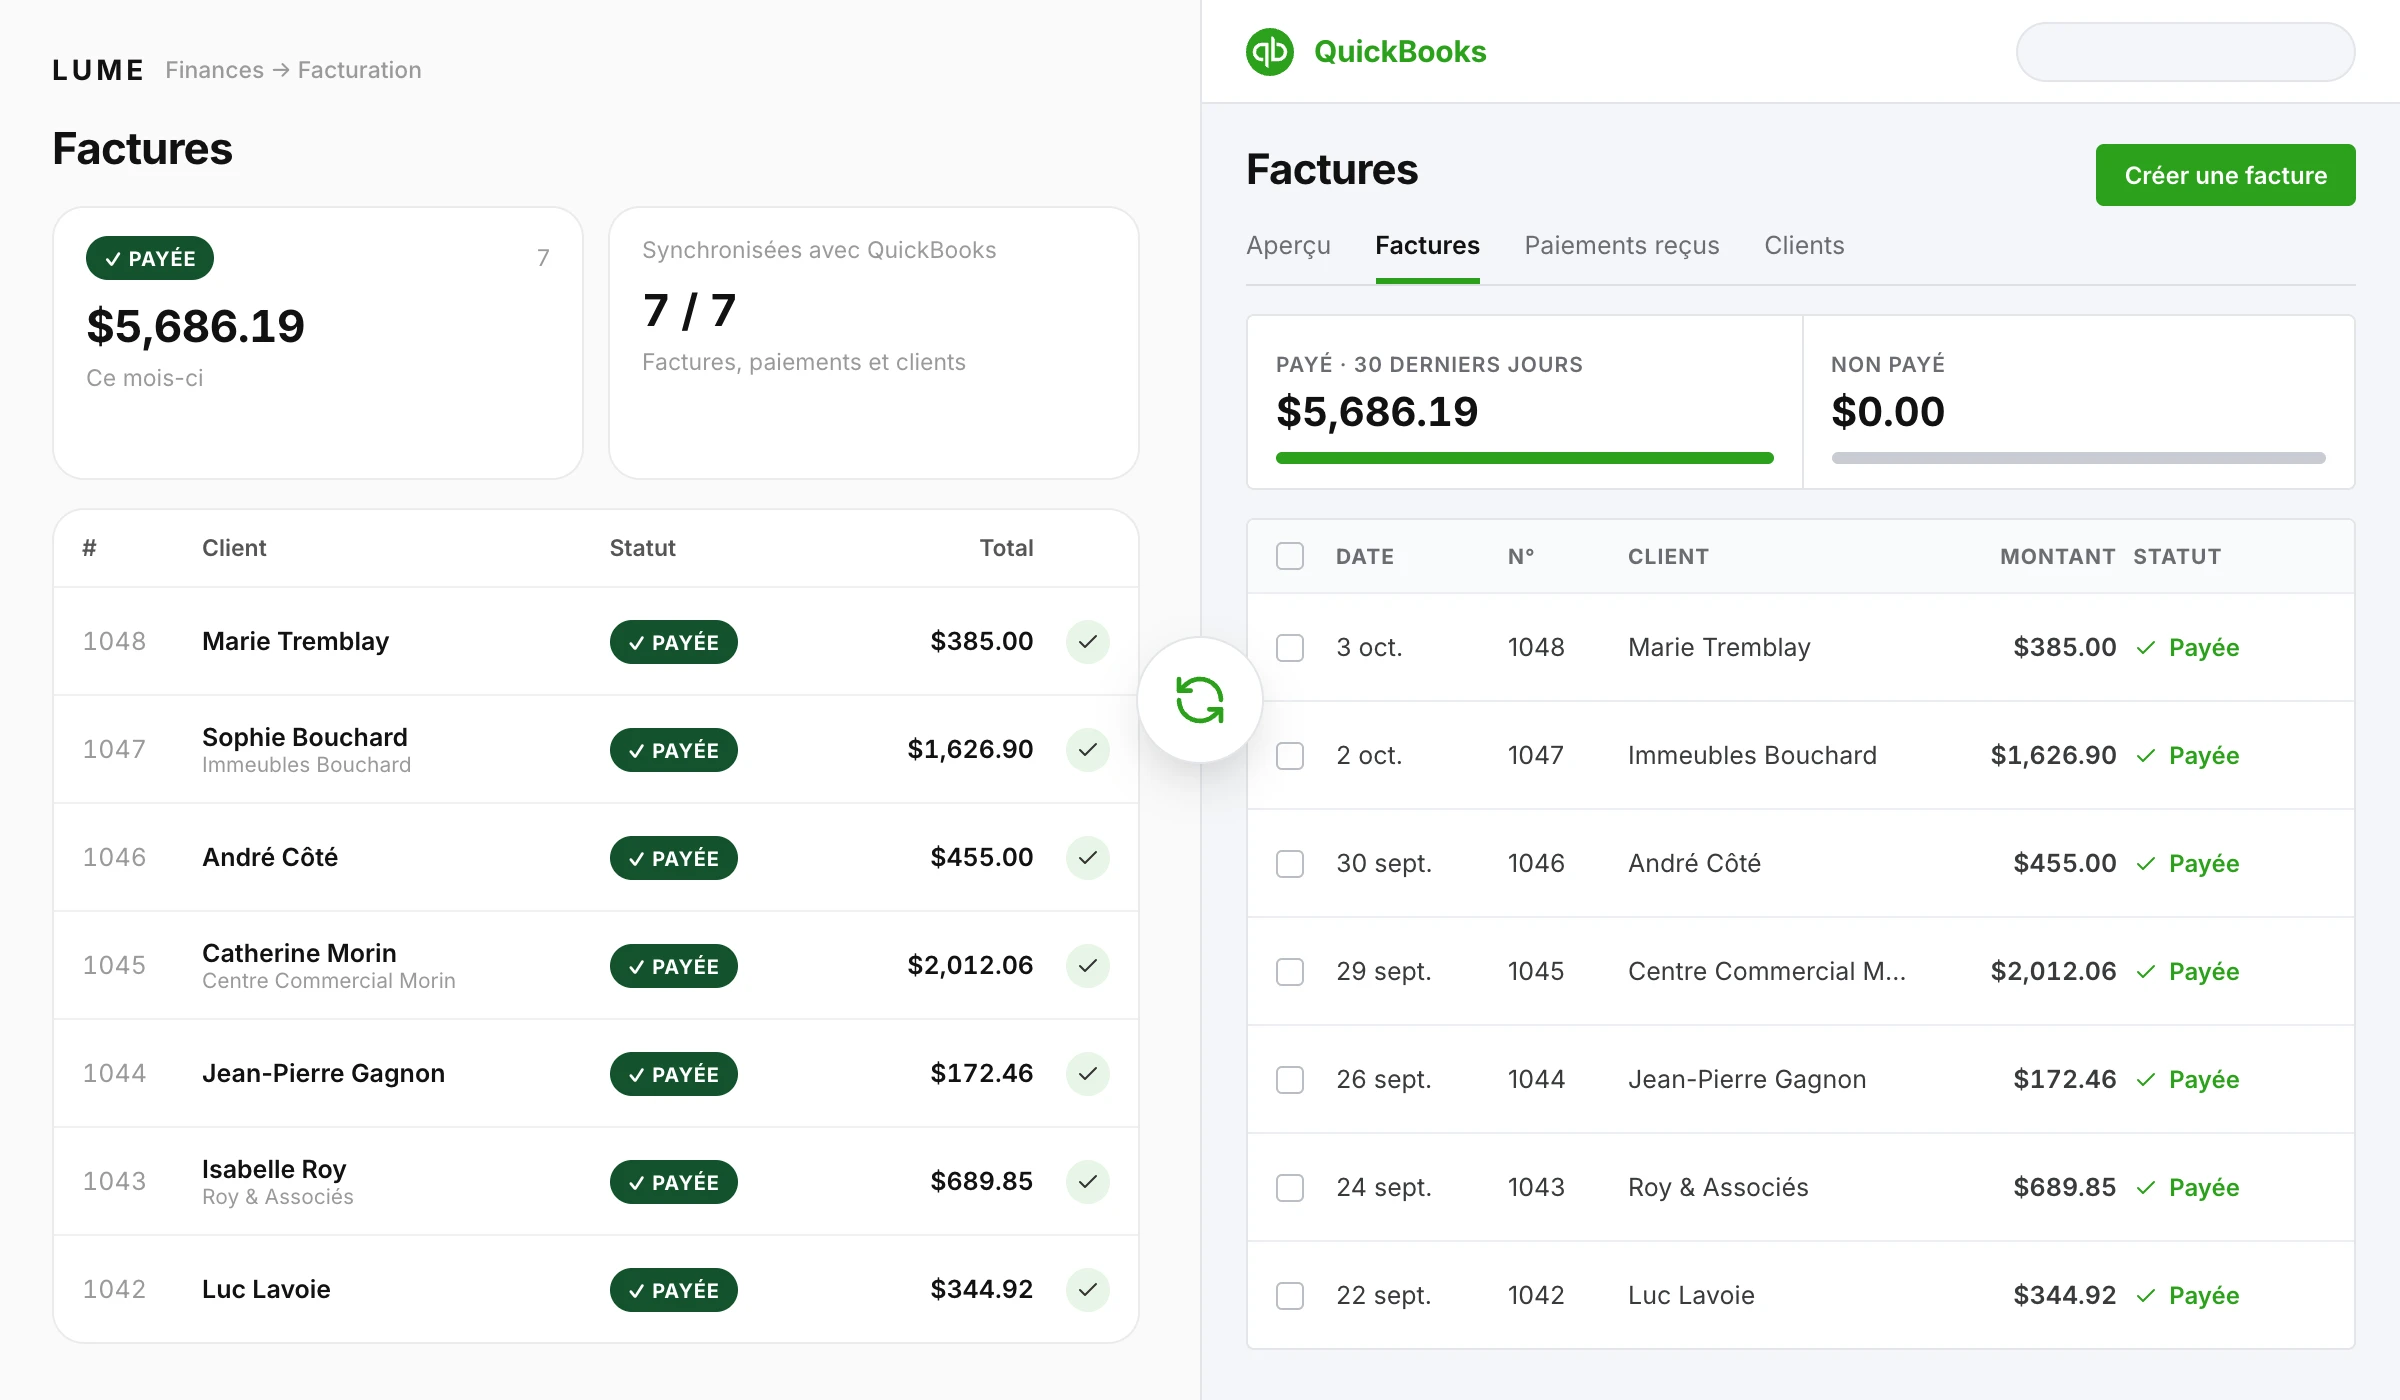Click the Total column header in Lume
Screen dimensions: 2400x1400
coord(1006,548)
